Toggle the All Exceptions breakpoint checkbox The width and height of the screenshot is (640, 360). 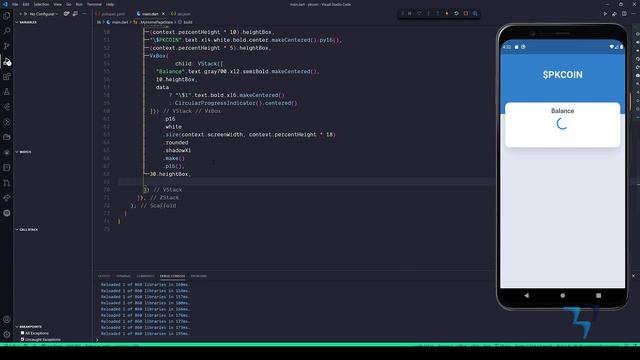[22, 333]
